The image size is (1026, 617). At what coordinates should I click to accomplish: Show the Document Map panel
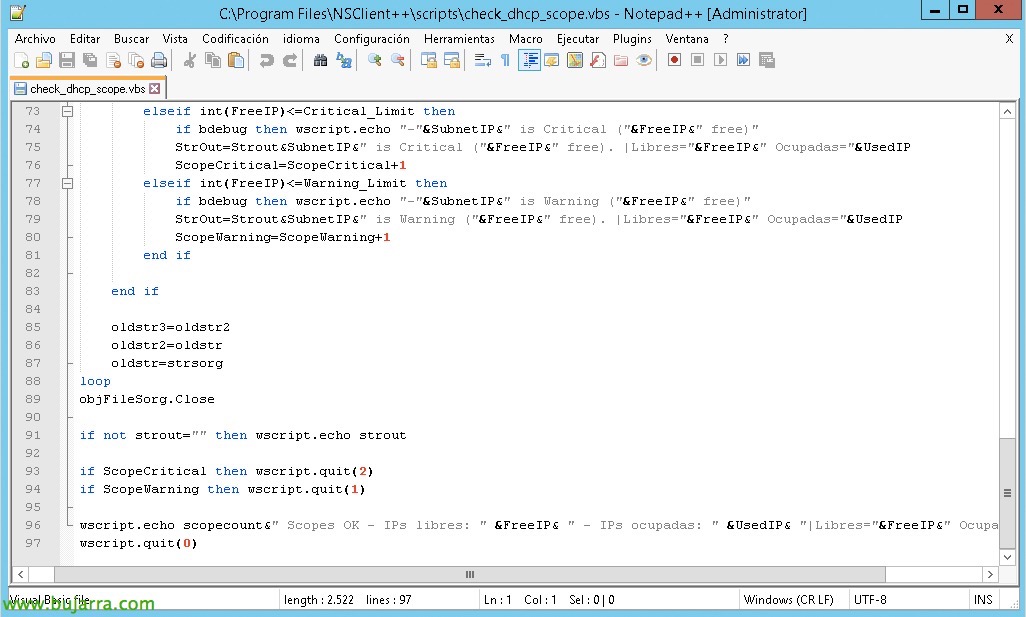tap(575, 61)
